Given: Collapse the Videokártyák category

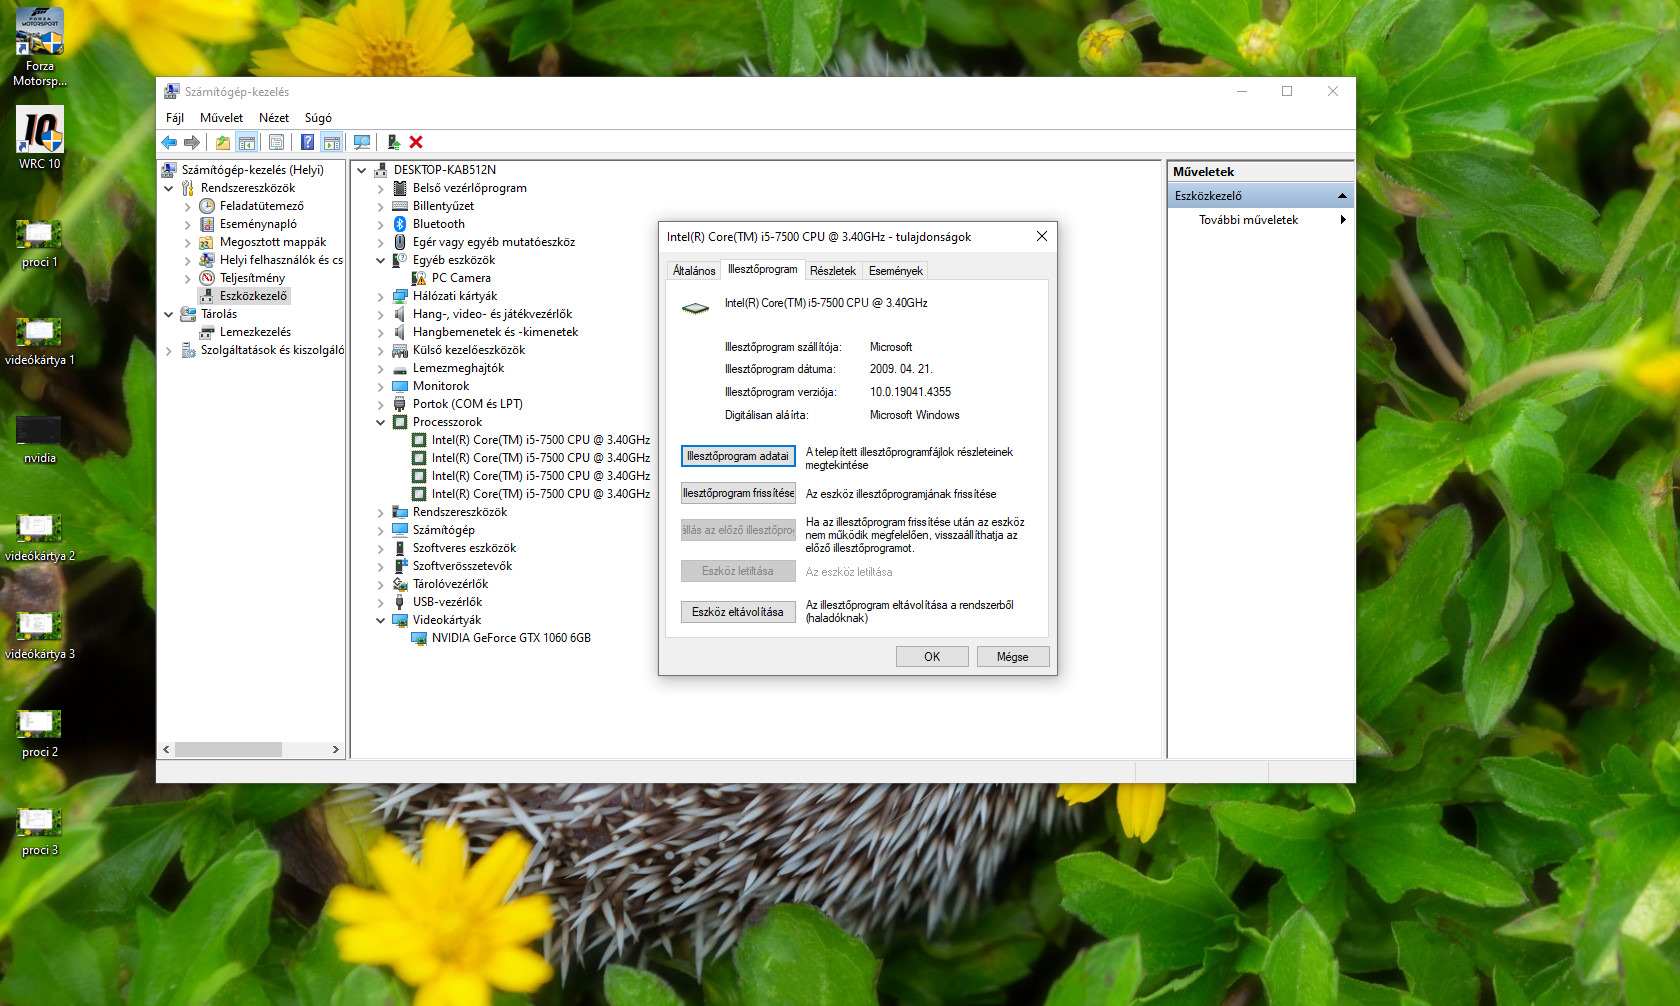Looking at the screenshot, I should (x=381, y=620).
